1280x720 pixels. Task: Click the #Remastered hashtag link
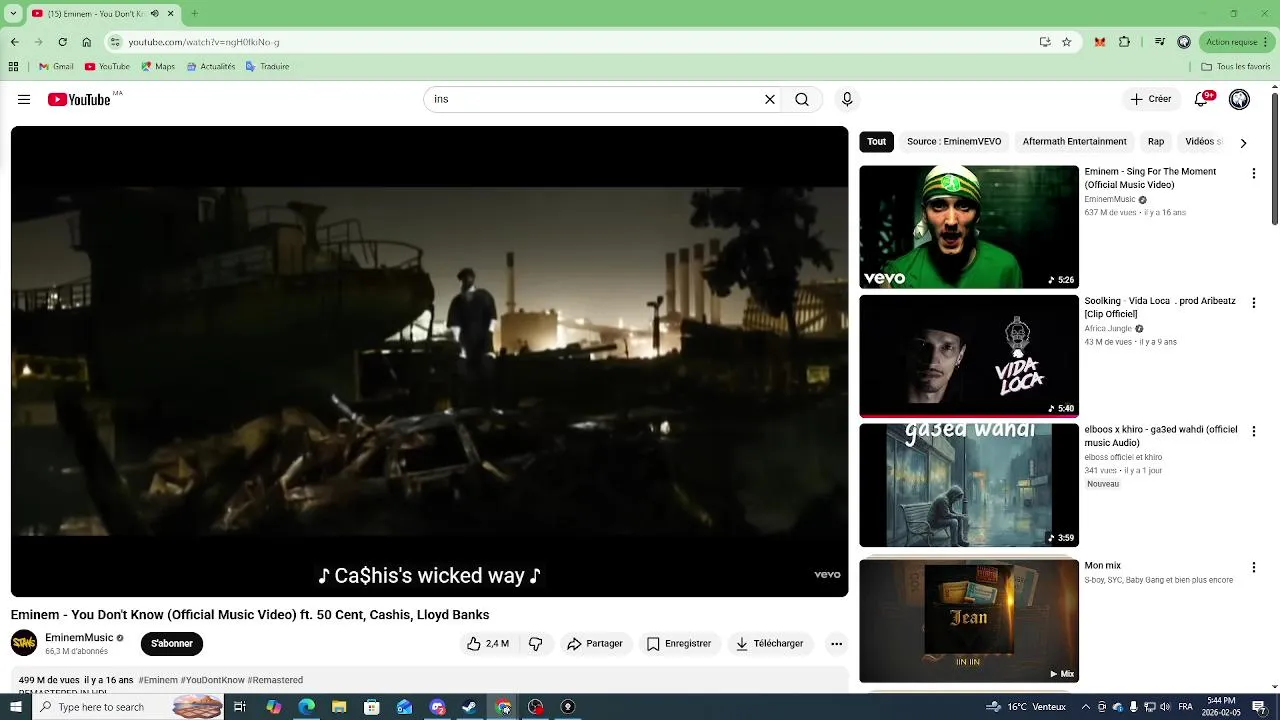[275, 680]
